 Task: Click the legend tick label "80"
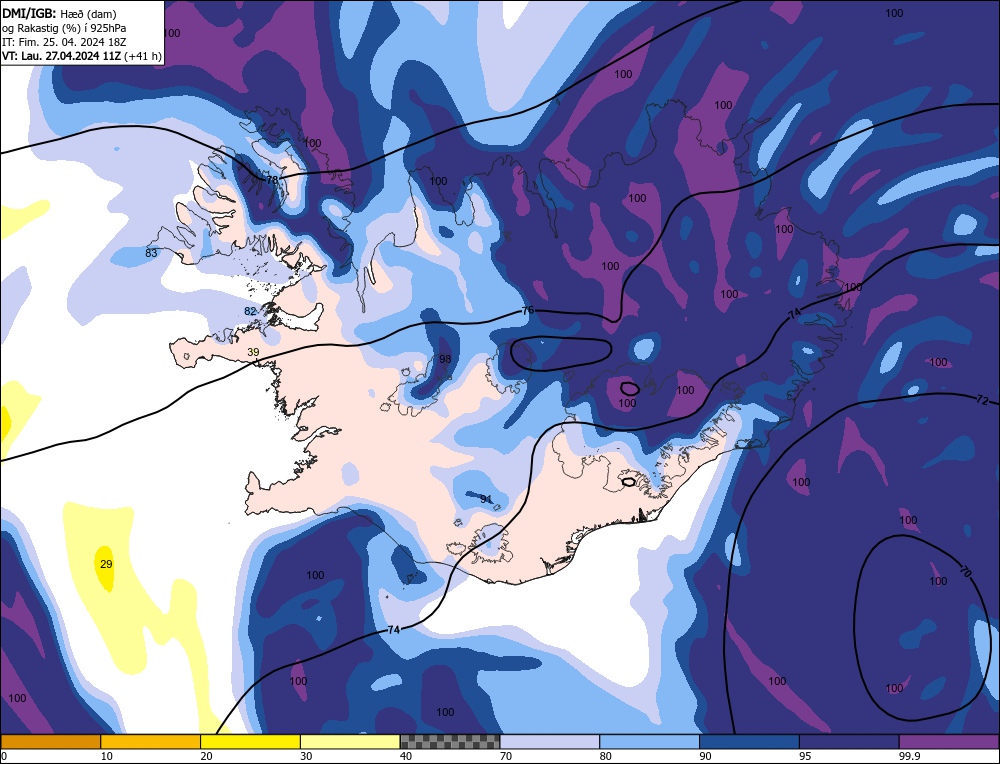[605, 756]
